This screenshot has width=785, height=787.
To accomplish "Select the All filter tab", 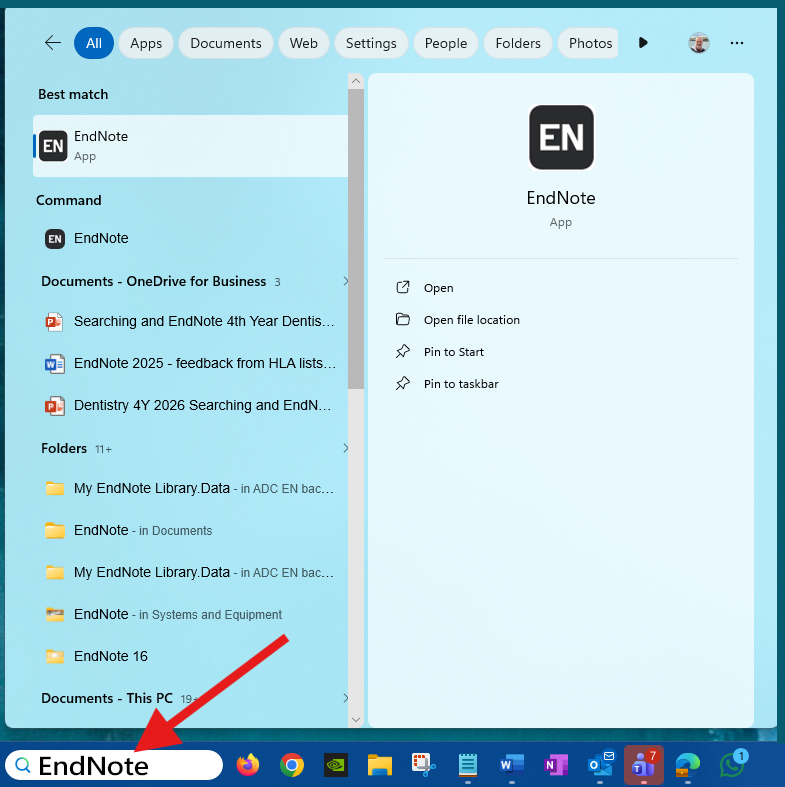I will point(94,43).
